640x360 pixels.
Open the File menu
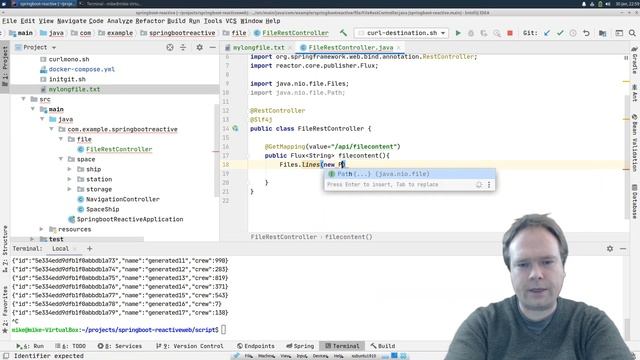(x=9, y=21)
